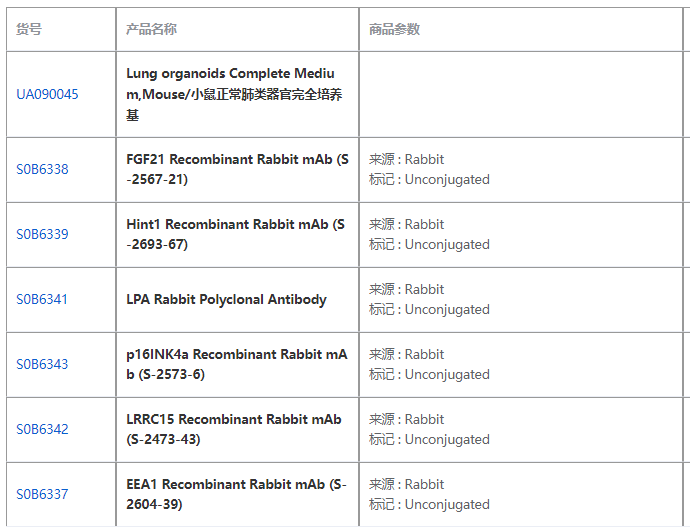Click FGF21 Recombinant Rabbit mAb product name
Screen dimensions: 690x531
236,170
